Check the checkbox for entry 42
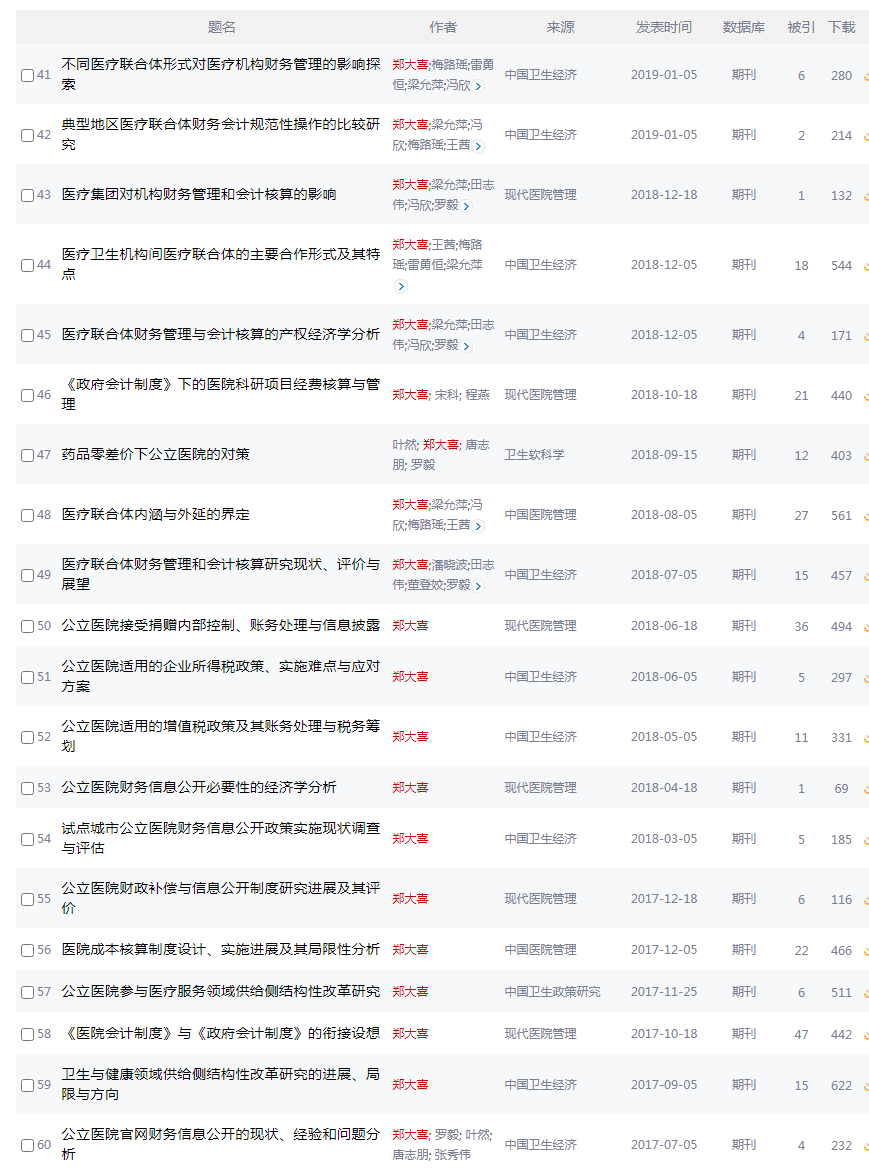Viewport: 869px width, 1173px height. point(27,134)
